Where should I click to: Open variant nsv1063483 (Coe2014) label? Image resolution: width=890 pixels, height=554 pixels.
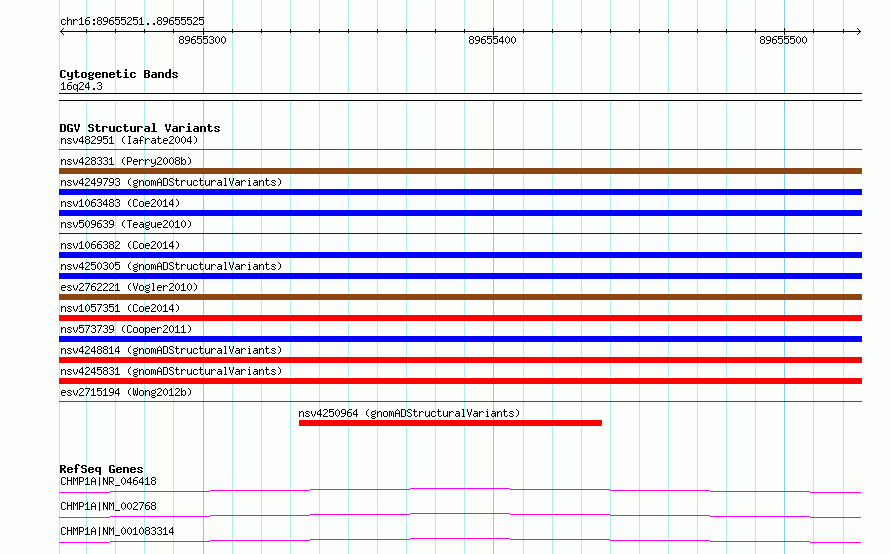[120, 203]
